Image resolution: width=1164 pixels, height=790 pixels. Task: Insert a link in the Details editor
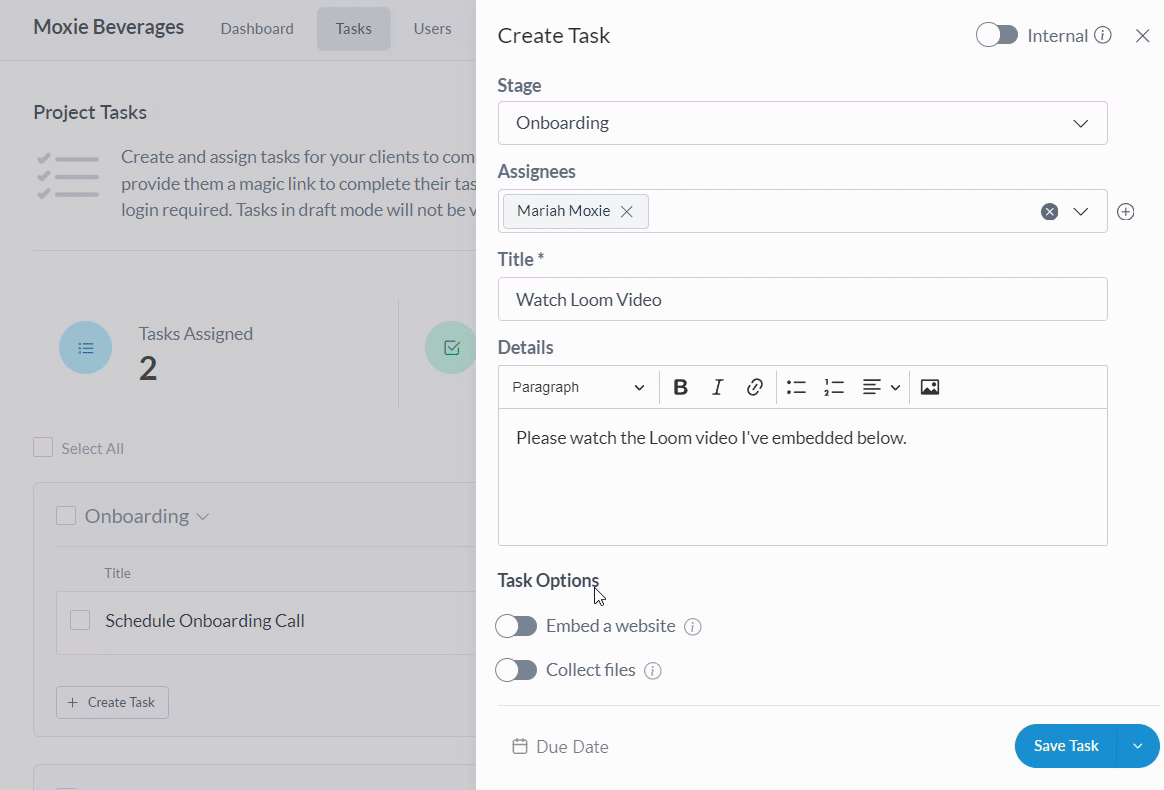[755, 388]
